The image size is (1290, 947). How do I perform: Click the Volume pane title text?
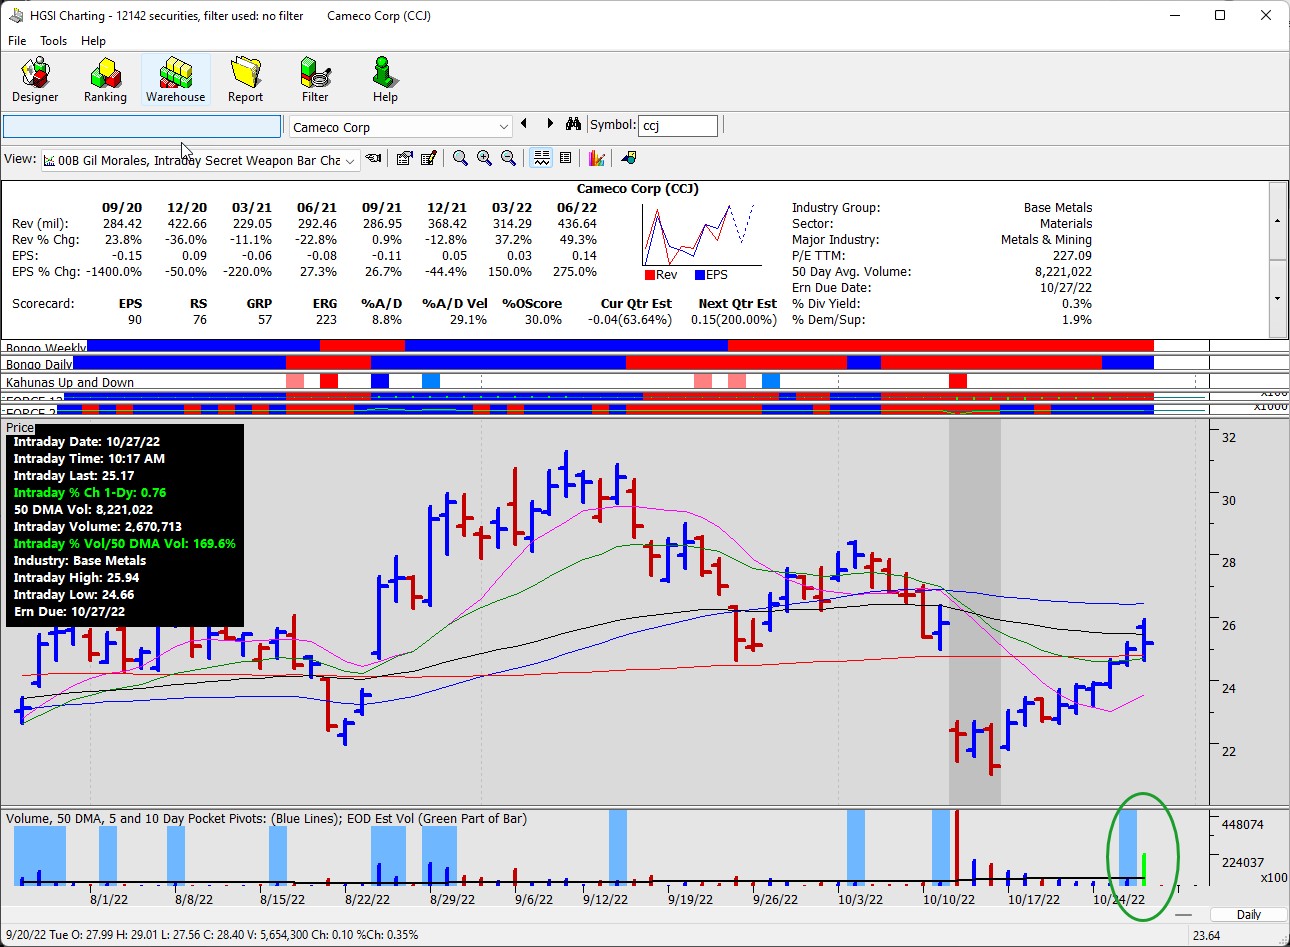tap(266, 818)
